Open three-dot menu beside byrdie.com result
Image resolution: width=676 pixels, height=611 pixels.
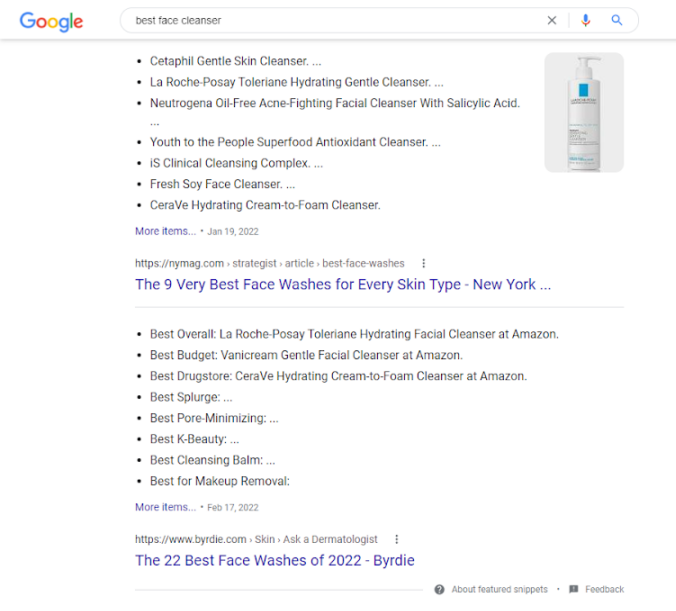(397, 539)
